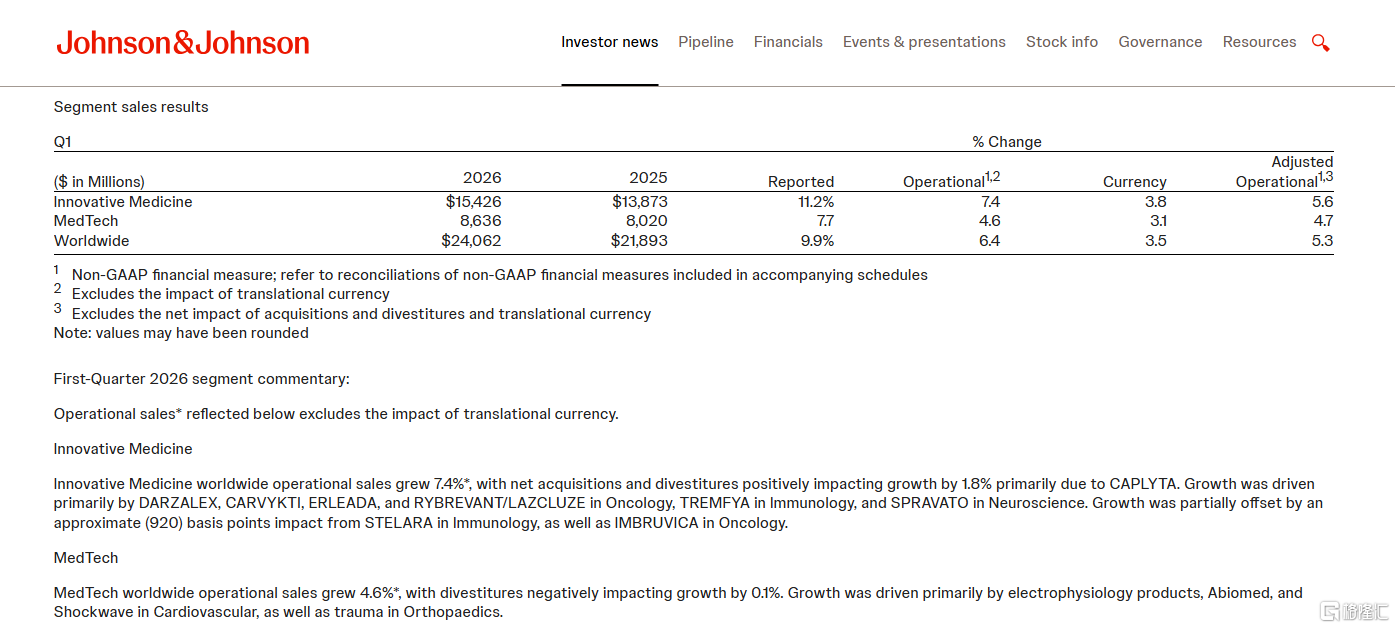Select Stock info in navigation
1395x628 pixels.
[1062, 42]
